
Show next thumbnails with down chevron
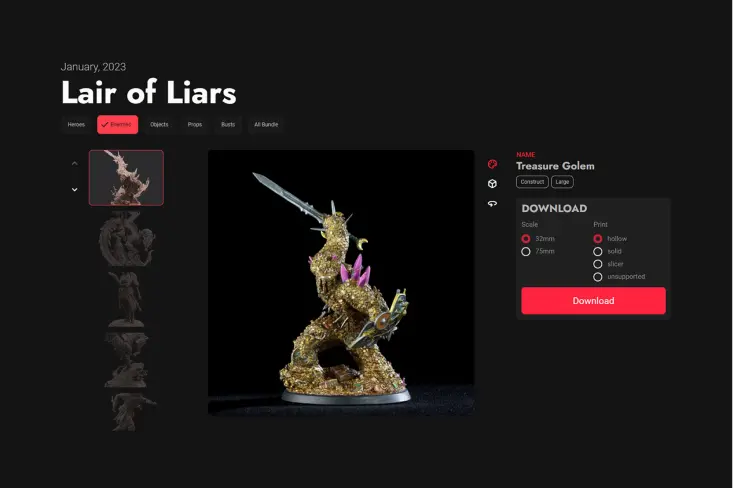click(75, 189)
